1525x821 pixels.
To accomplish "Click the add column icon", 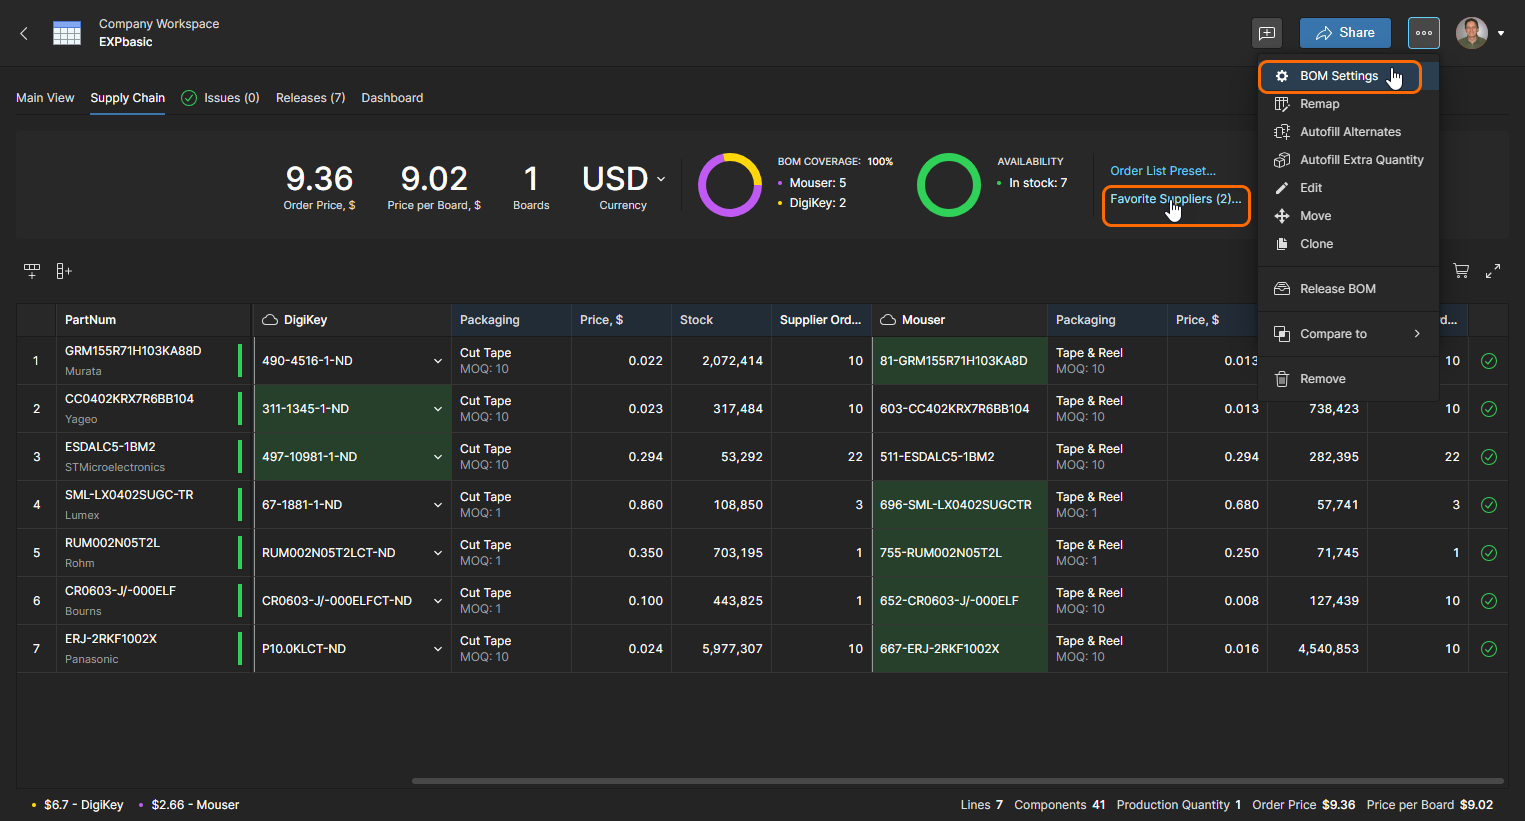I will [64, 271].
